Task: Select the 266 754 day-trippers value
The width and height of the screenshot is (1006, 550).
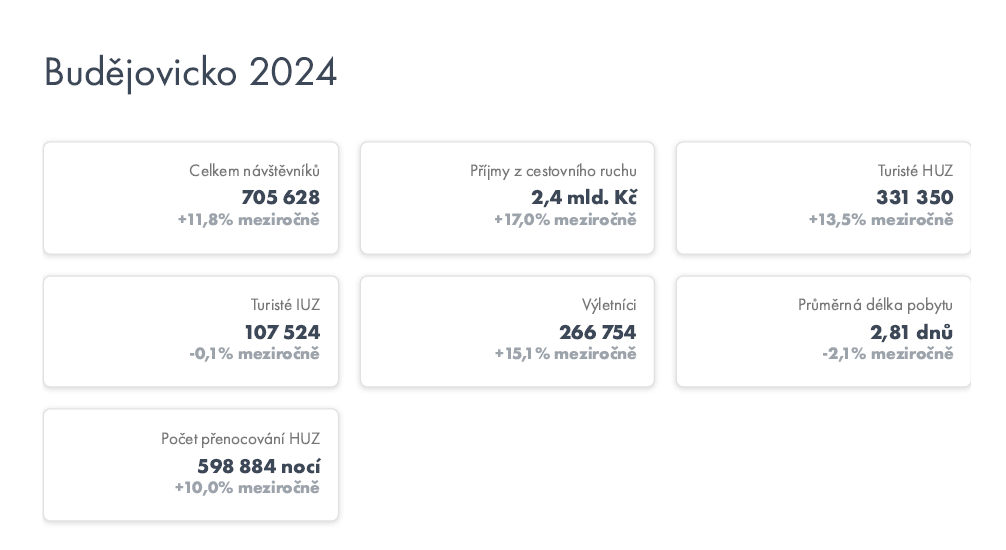Action: pos(597,332)
